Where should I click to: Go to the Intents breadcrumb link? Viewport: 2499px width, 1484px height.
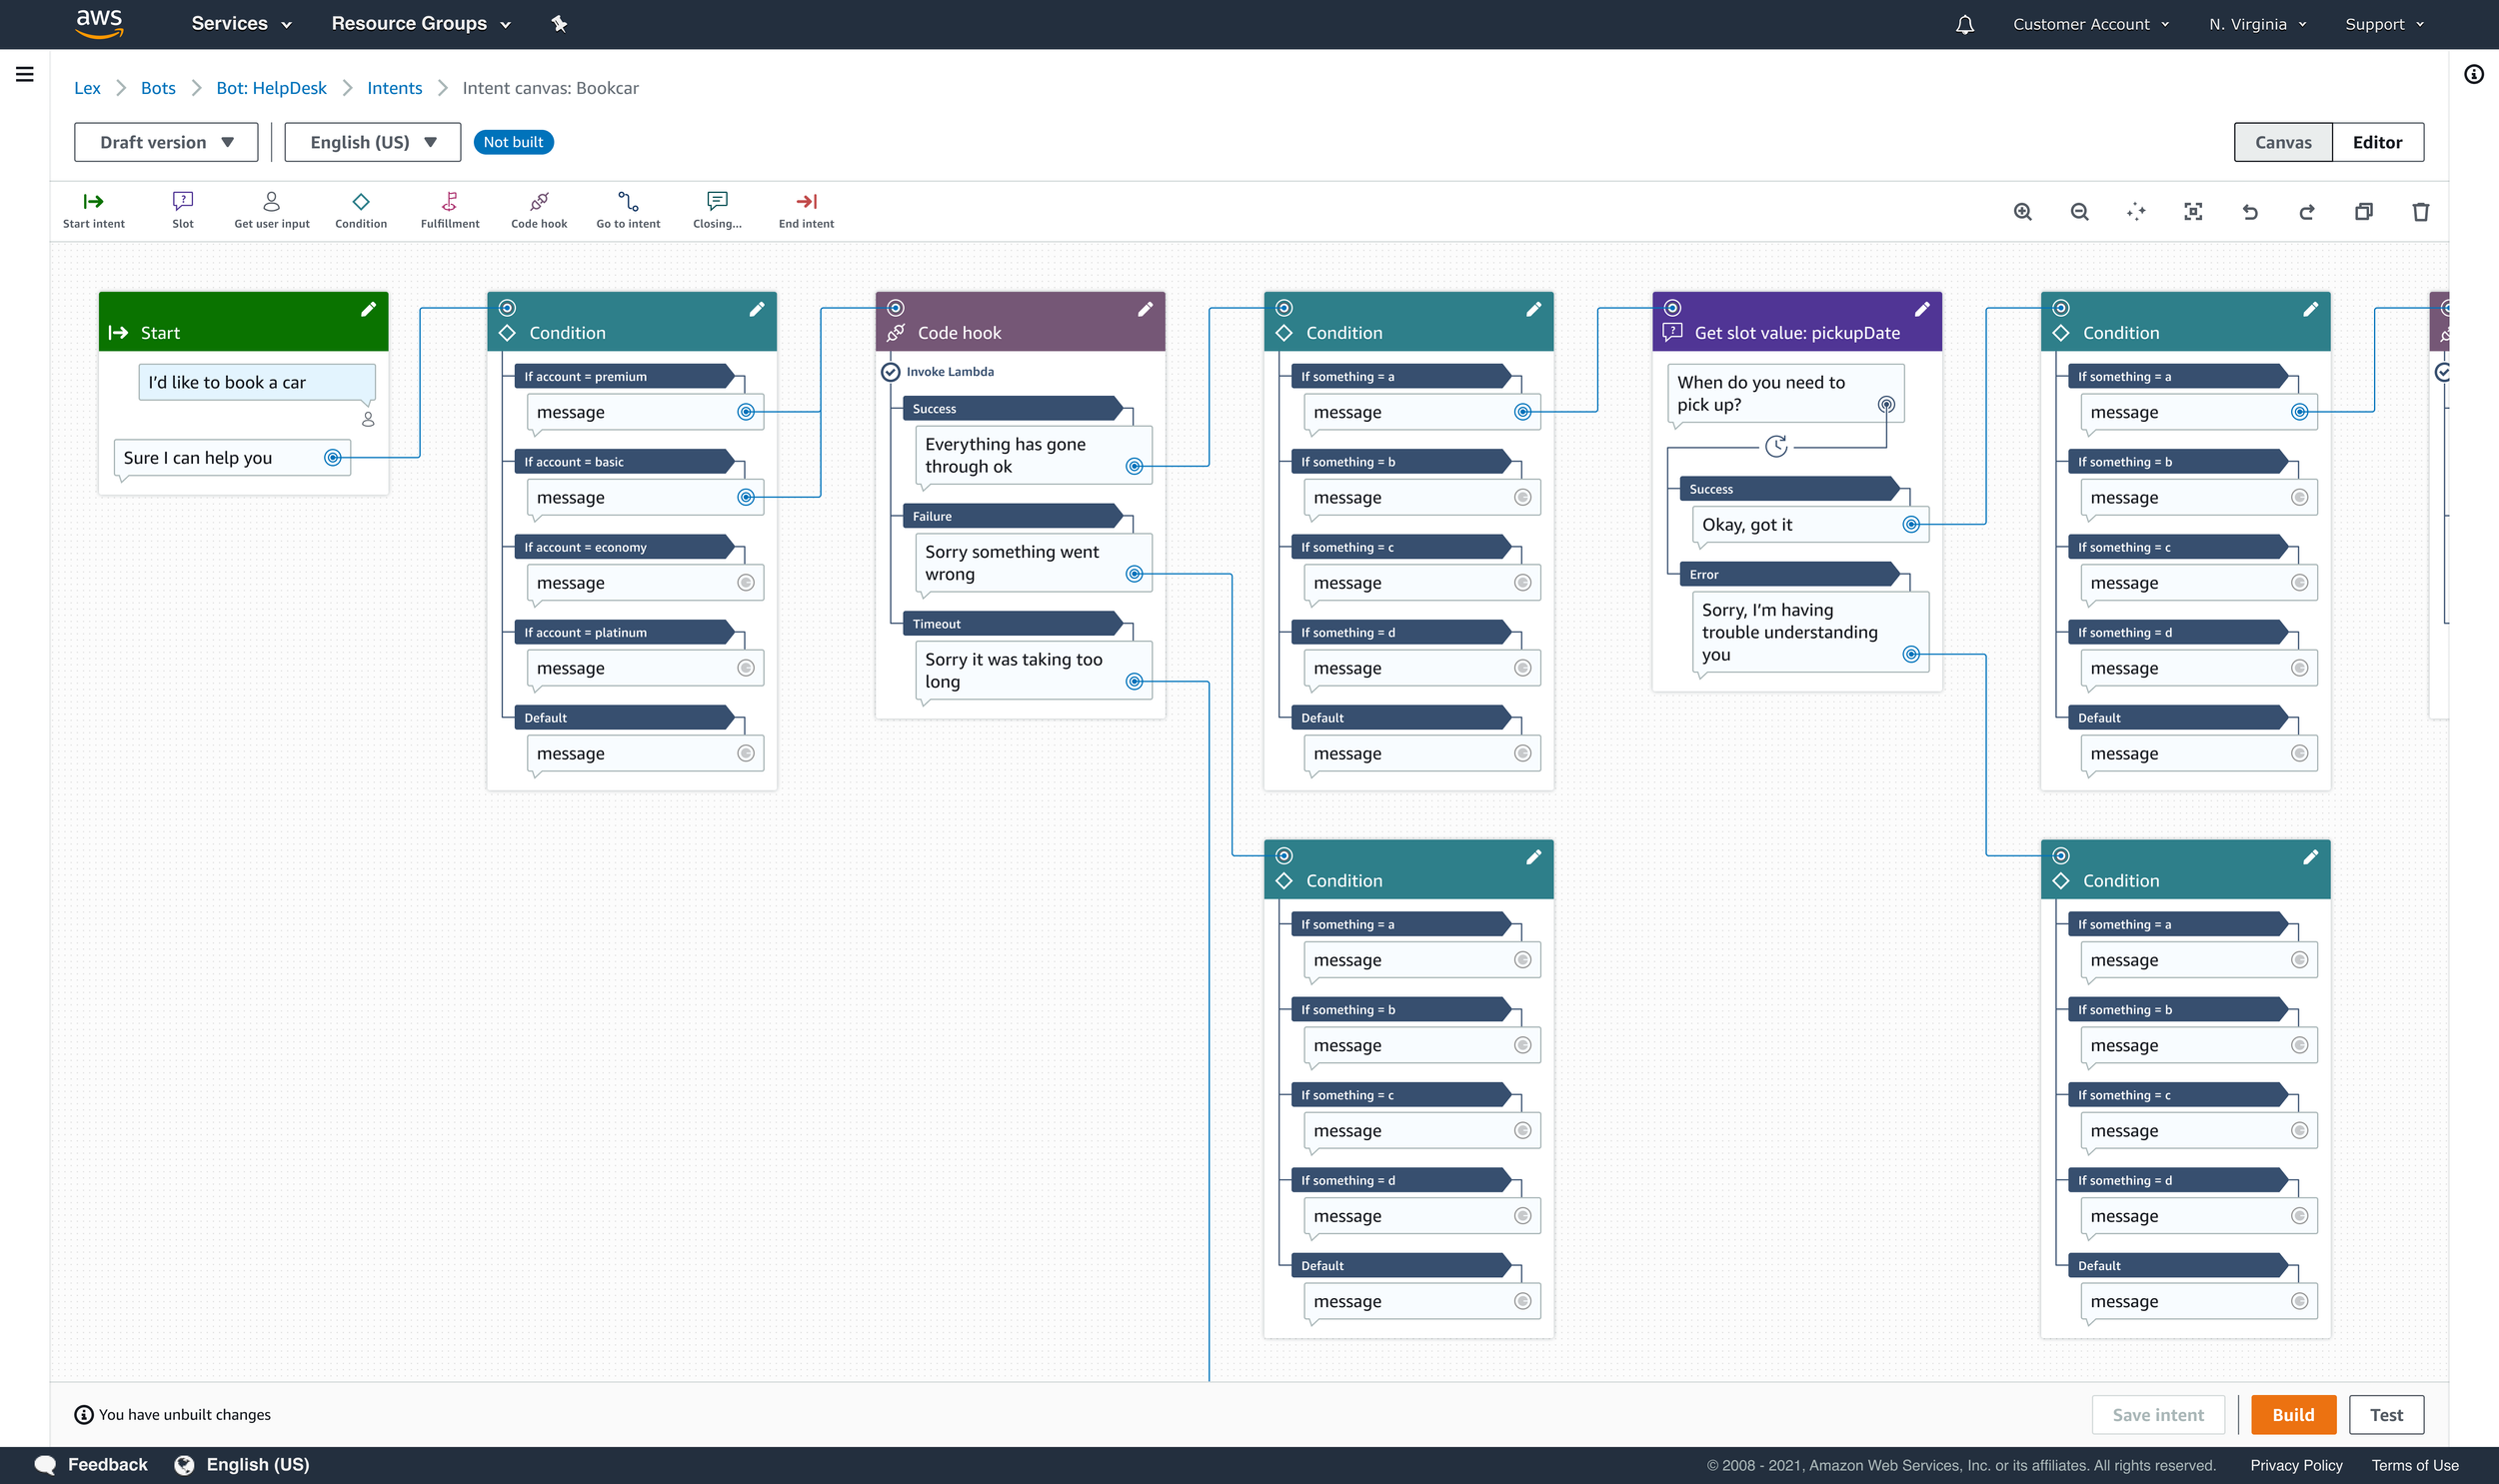tap(394, 88)
